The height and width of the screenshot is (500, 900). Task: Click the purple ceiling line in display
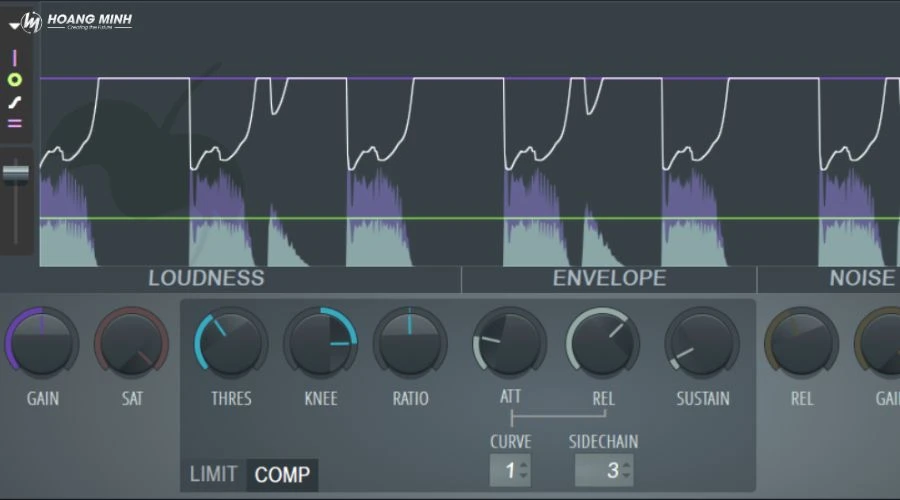point(470,78)
